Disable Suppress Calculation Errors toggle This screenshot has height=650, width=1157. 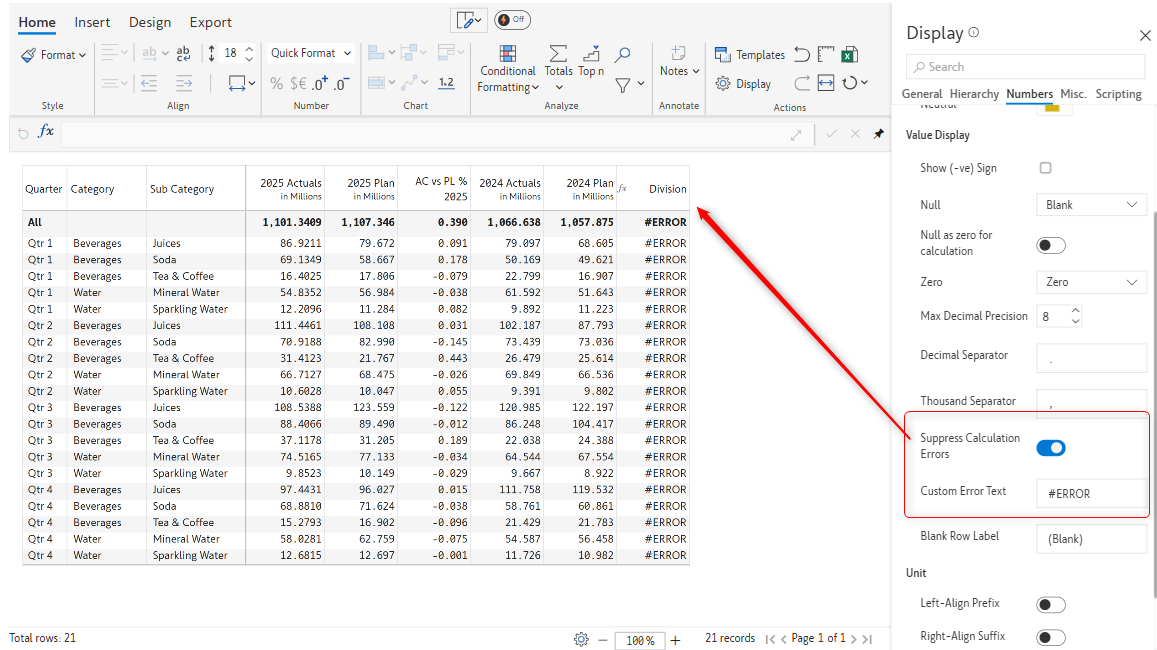1050,448
